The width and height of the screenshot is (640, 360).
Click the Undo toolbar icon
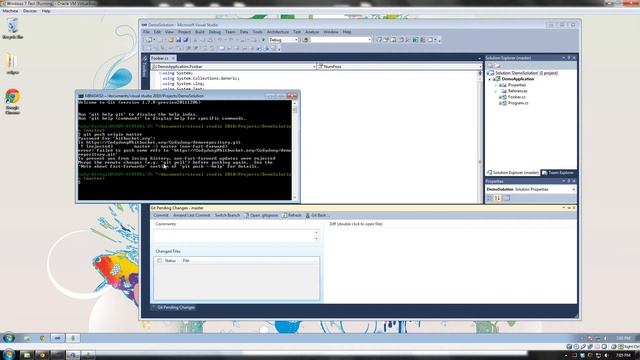[220, 40]
